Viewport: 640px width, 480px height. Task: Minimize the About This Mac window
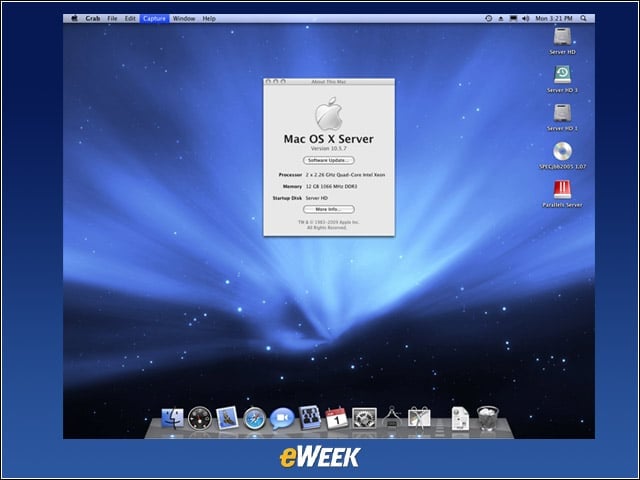276,82
